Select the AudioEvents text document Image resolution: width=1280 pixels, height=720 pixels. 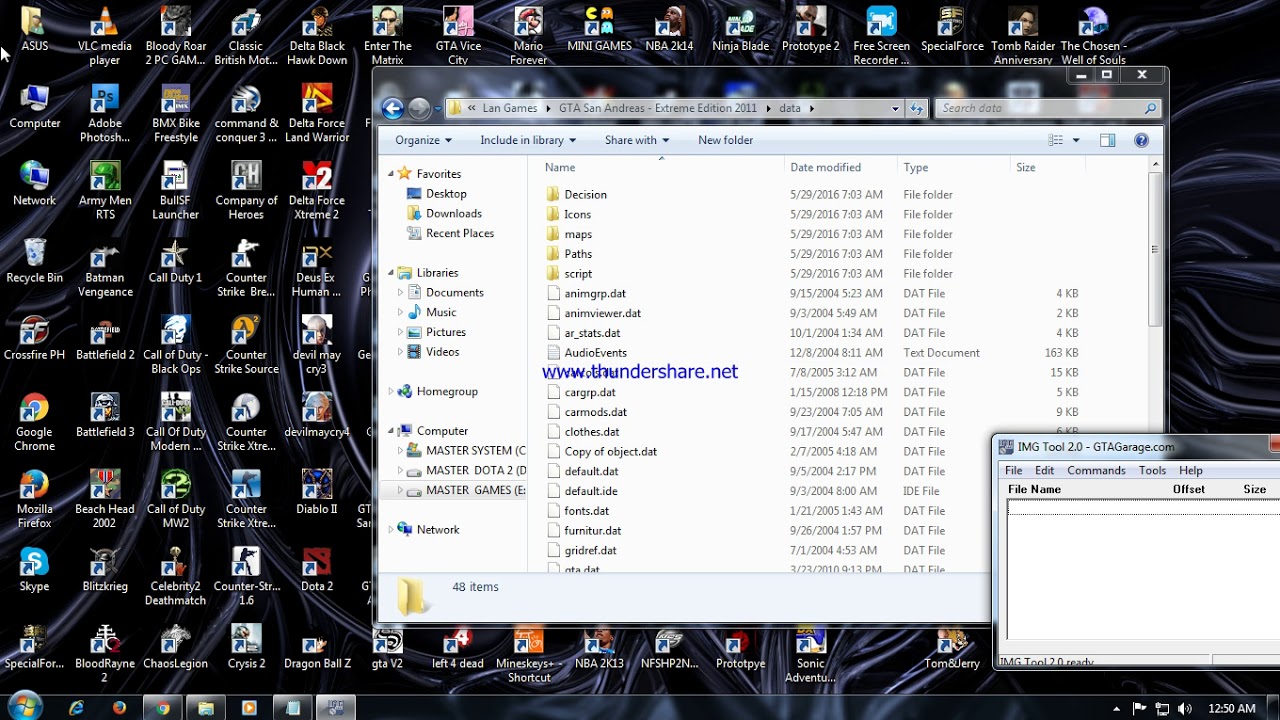click(595, 353)
